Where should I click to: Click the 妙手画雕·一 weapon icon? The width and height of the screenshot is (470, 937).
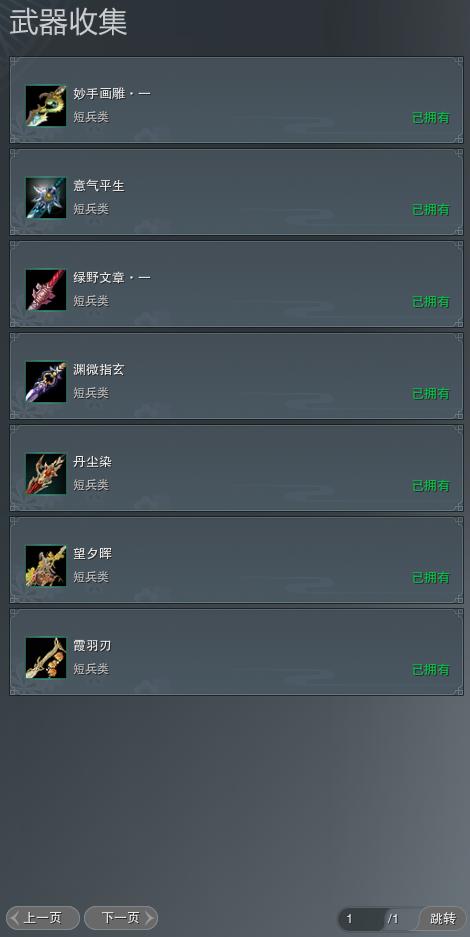46,106
